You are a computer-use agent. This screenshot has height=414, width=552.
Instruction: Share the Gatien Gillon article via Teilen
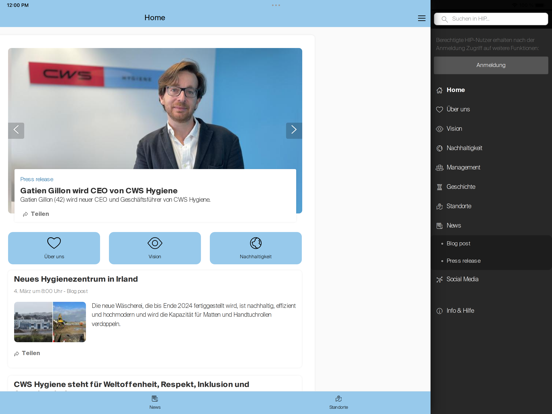(36, 214)
